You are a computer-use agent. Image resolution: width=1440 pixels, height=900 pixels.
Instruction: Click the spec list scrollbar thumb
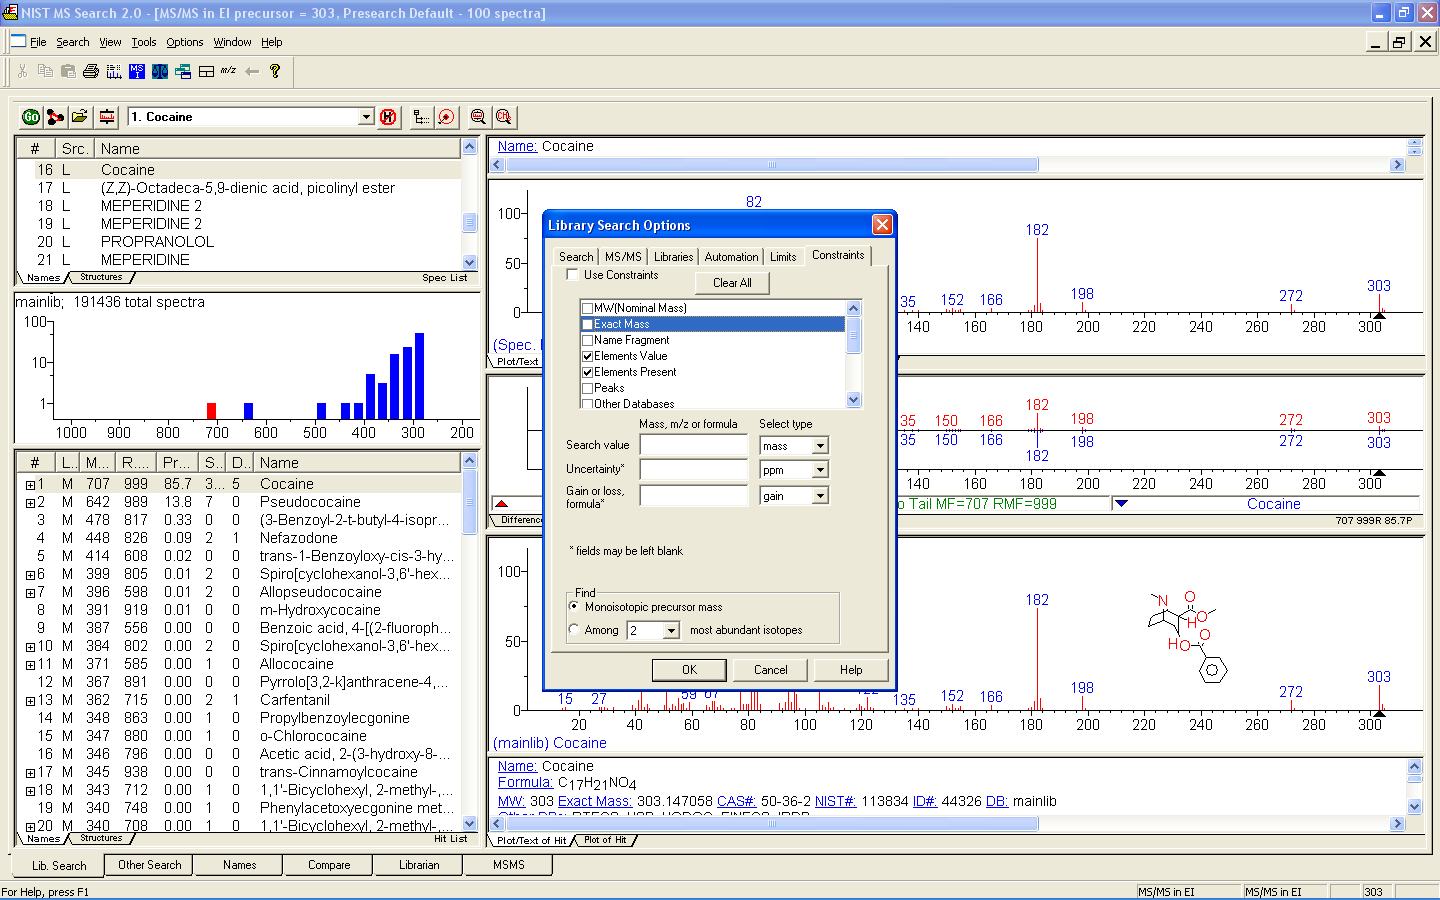click(469, 222)
